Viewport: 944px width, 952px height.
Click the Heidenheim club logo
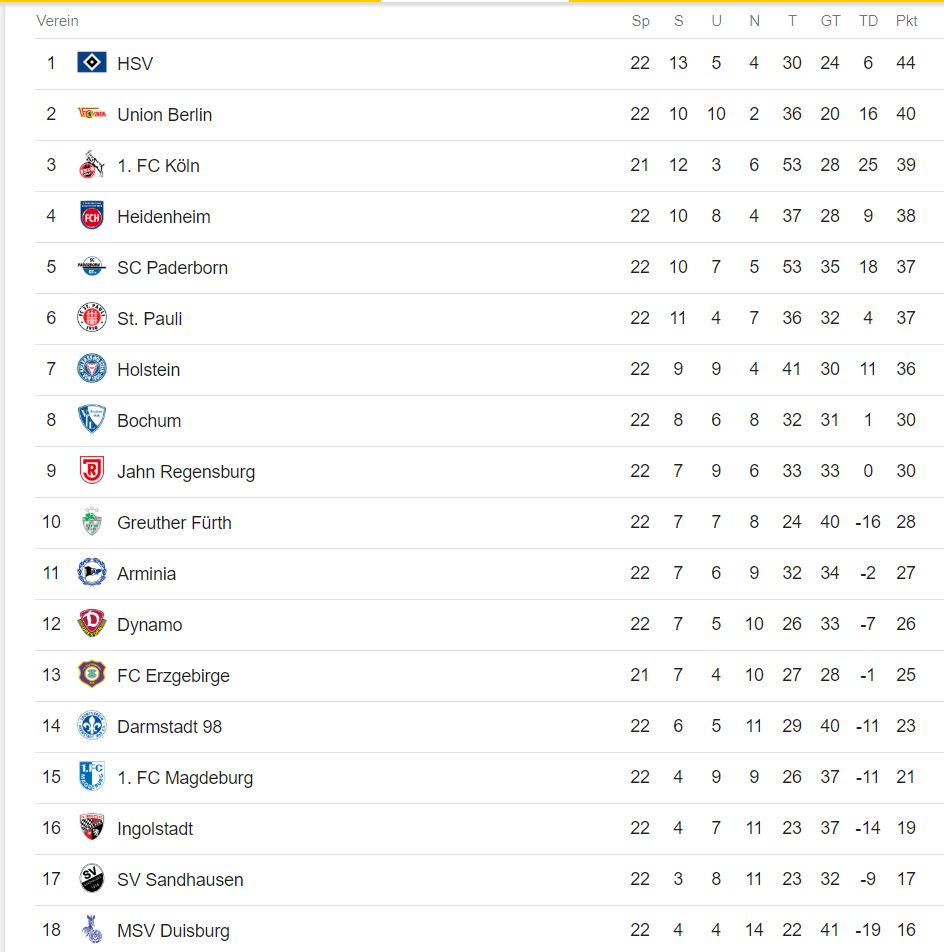(x=92, y=216)
